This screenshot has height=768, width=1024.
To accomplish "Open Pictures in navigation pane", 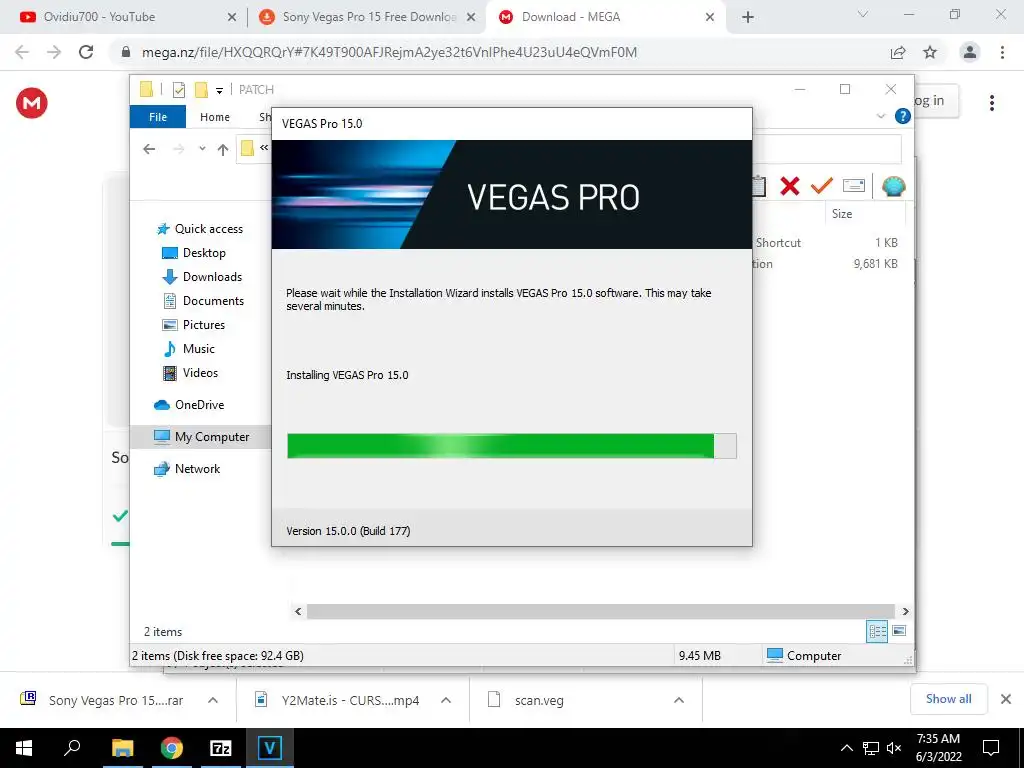I will pos(193,325).
